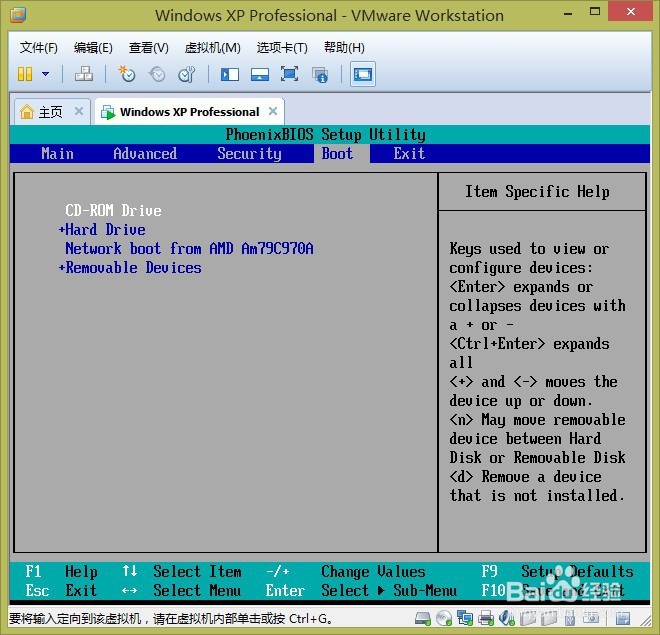Viewport: 660px width, 635px height.
Task: Select the Main BIOS menu
Action: point(58,154)
